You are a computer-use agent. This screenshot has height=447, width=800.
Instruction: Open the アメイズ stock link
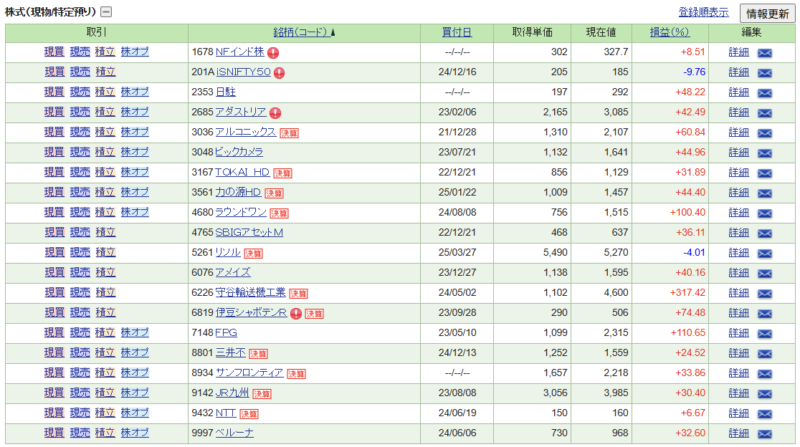point(233,272)
